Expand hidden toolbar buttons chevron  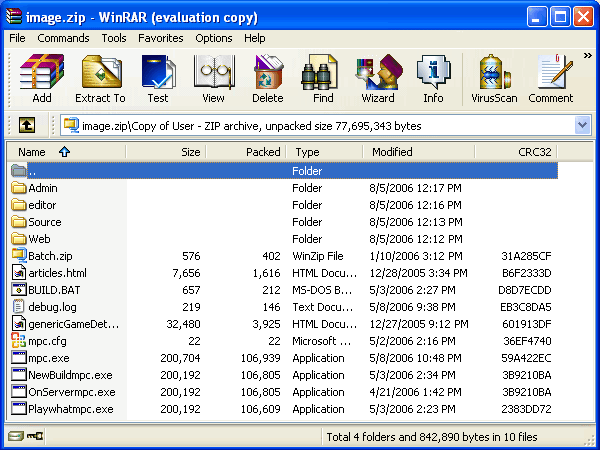pos(587,56)
